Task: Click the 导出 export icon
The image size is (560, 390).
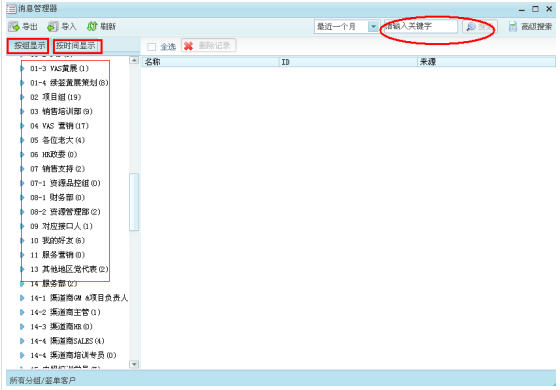Action: (x=14, y=26)
